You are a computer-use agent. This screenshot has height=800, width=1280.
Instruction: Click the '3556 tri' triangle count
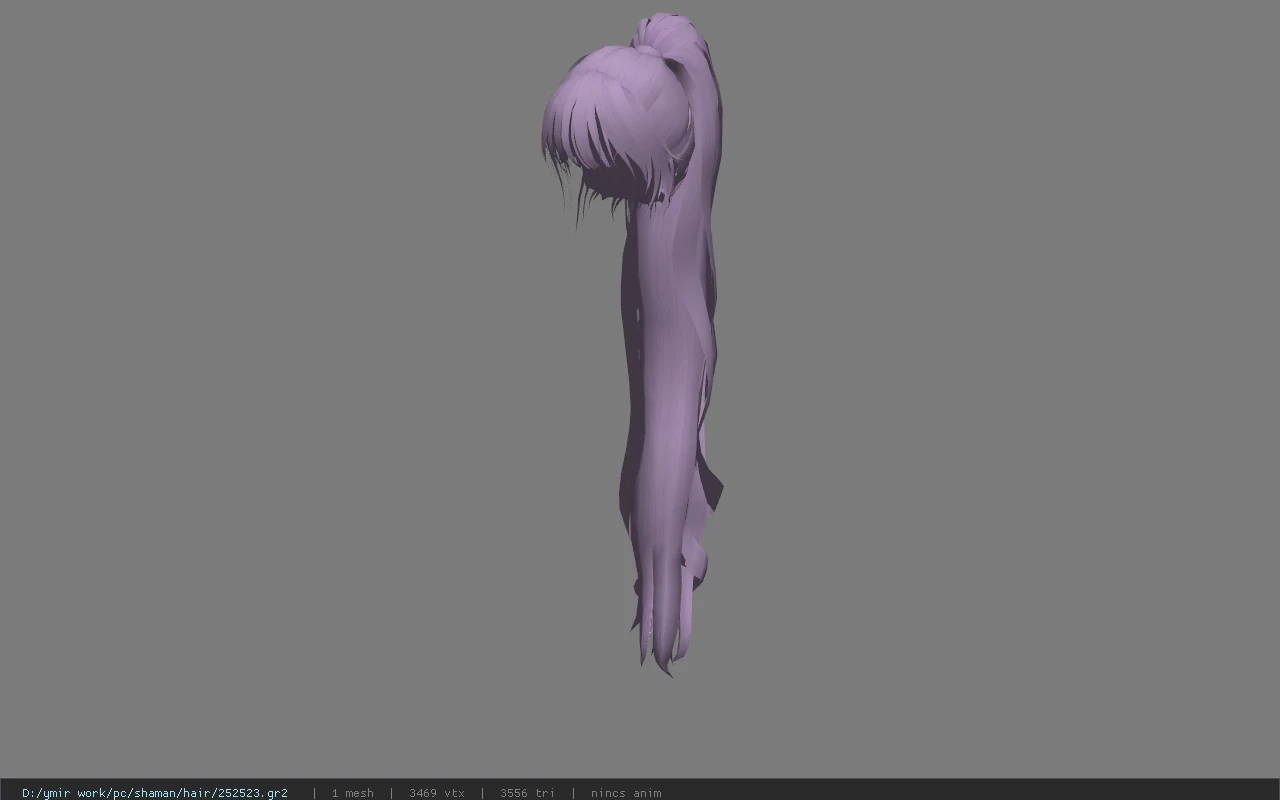coord(527,793)
